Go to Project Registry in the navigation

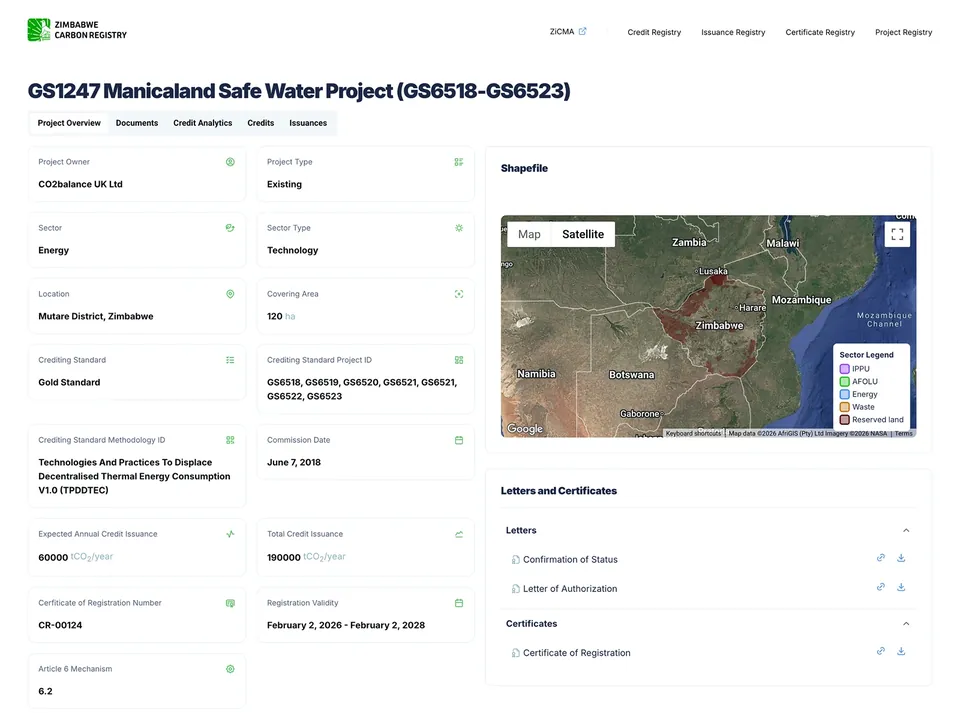904,32
